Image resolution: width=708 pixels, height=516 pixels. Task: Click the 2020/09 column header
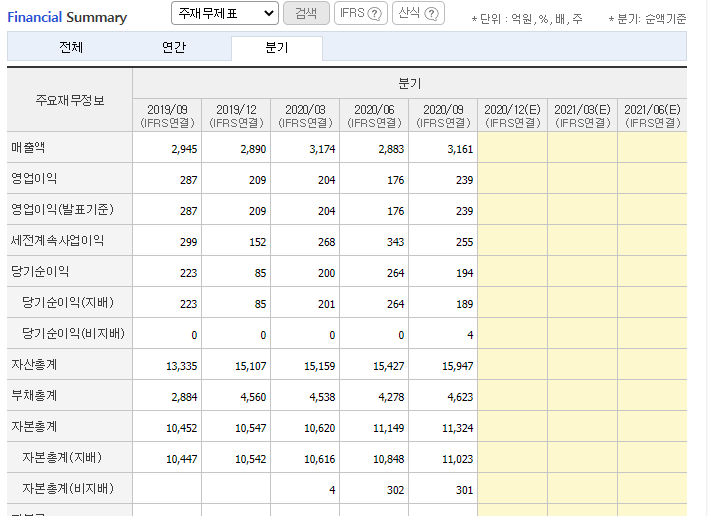[x=443, y=116]
